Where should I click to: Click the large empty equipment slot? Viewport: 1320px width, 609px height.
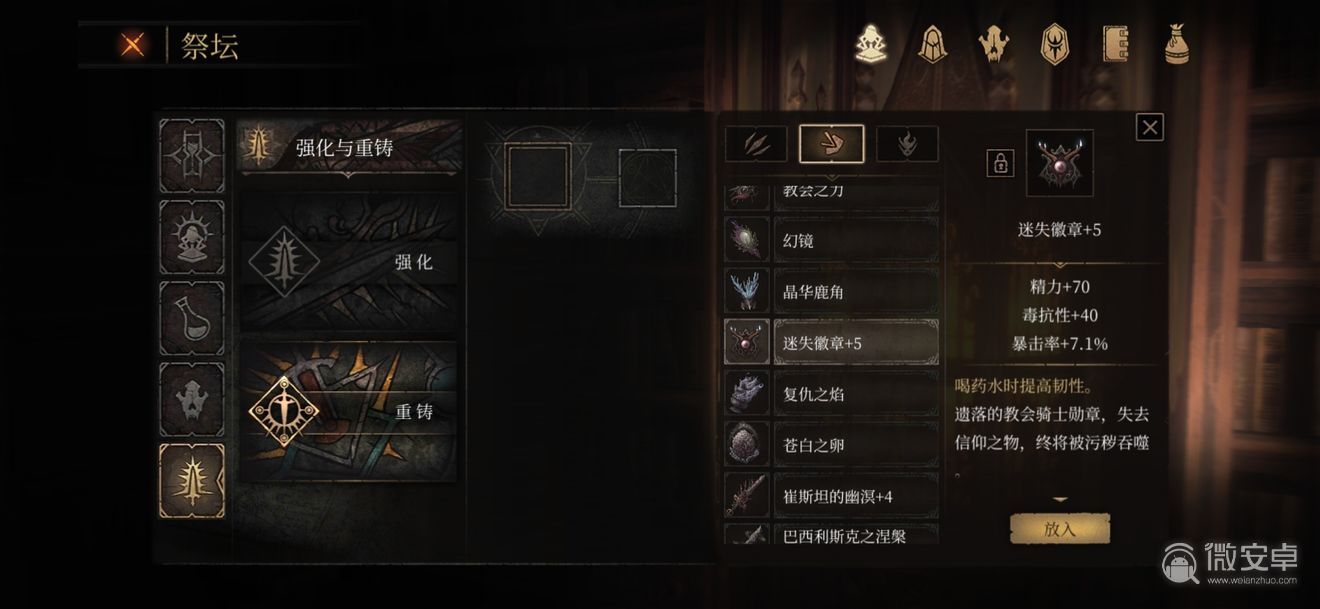pyautogui.click(x=538, y=176)
